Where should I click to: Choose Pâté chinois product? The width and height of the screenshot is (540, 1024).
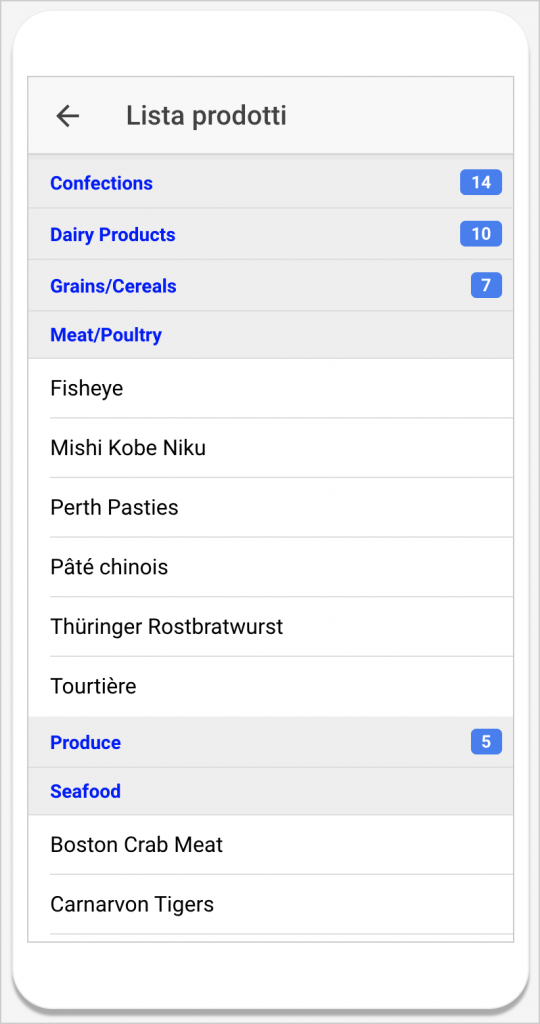(270, 567)
